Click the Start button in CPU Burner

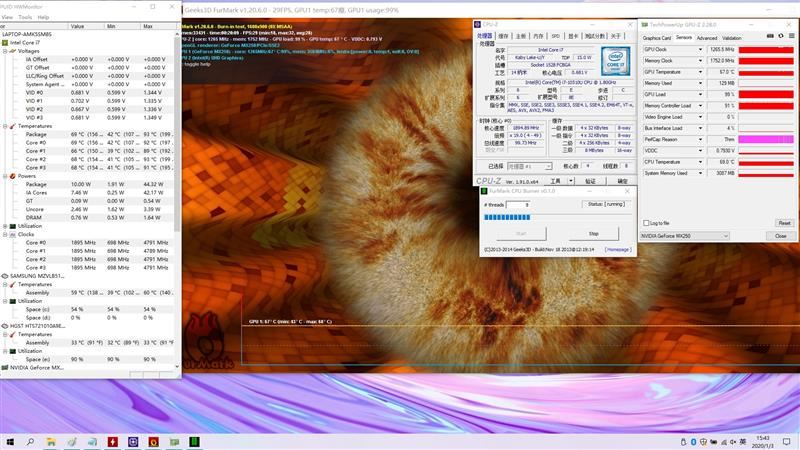(521, 234)
